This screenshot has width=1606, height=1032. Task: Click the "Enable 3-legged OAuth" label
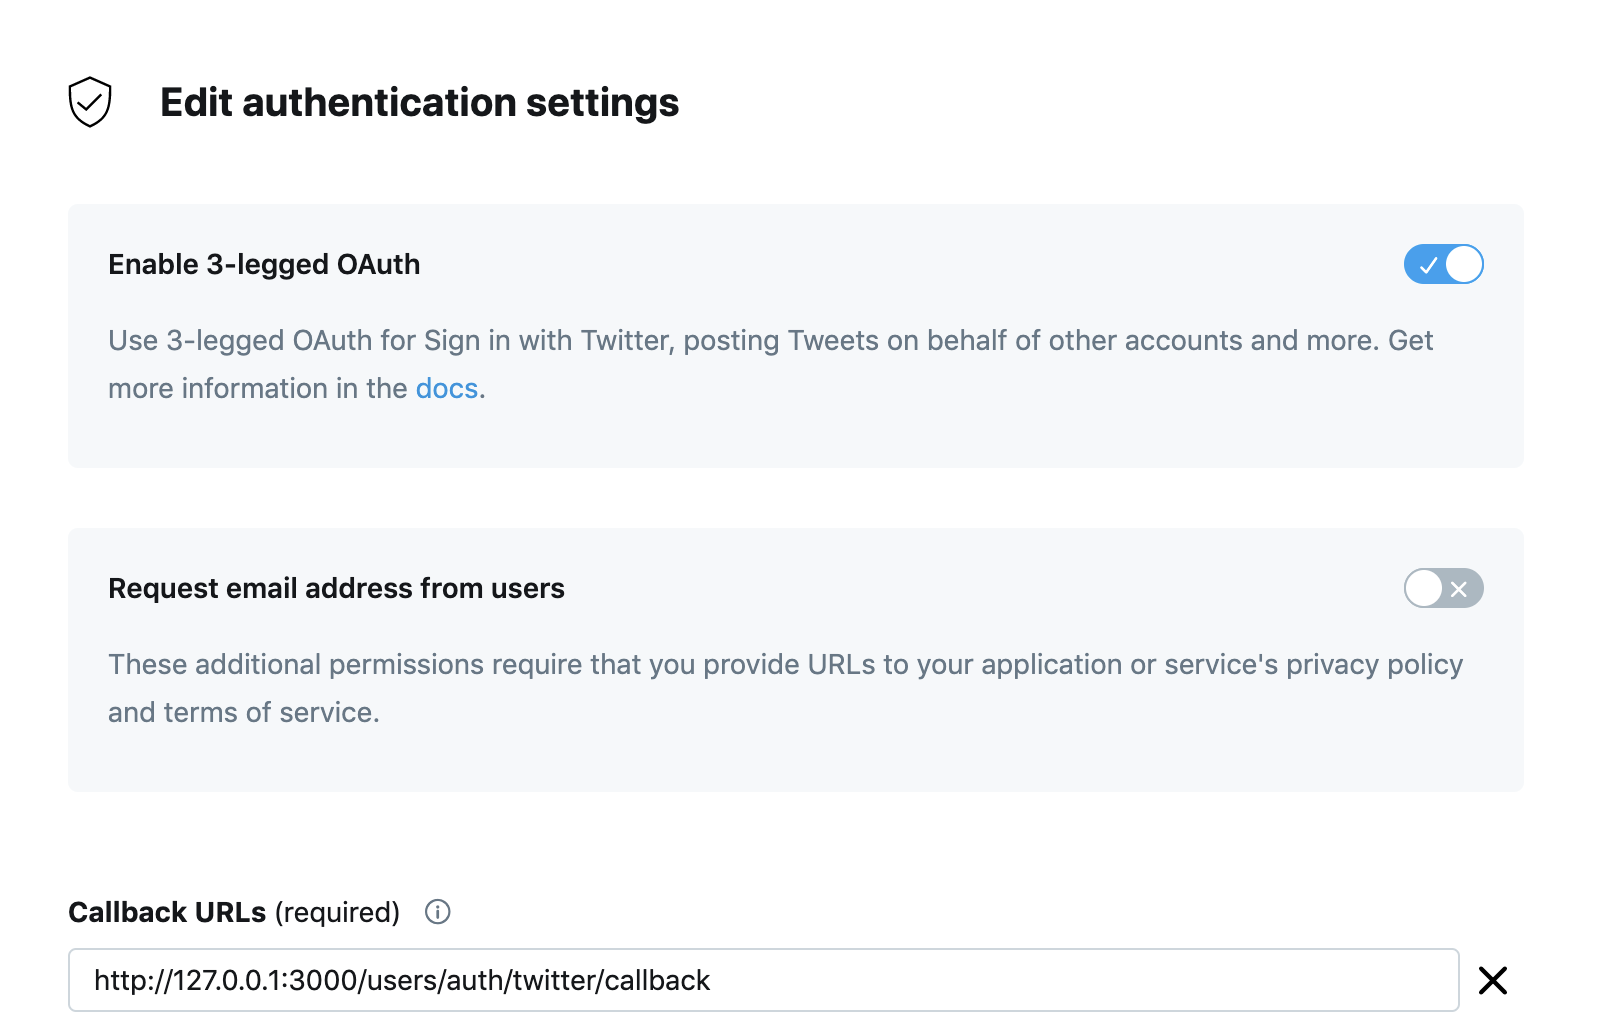coord(264,264)
